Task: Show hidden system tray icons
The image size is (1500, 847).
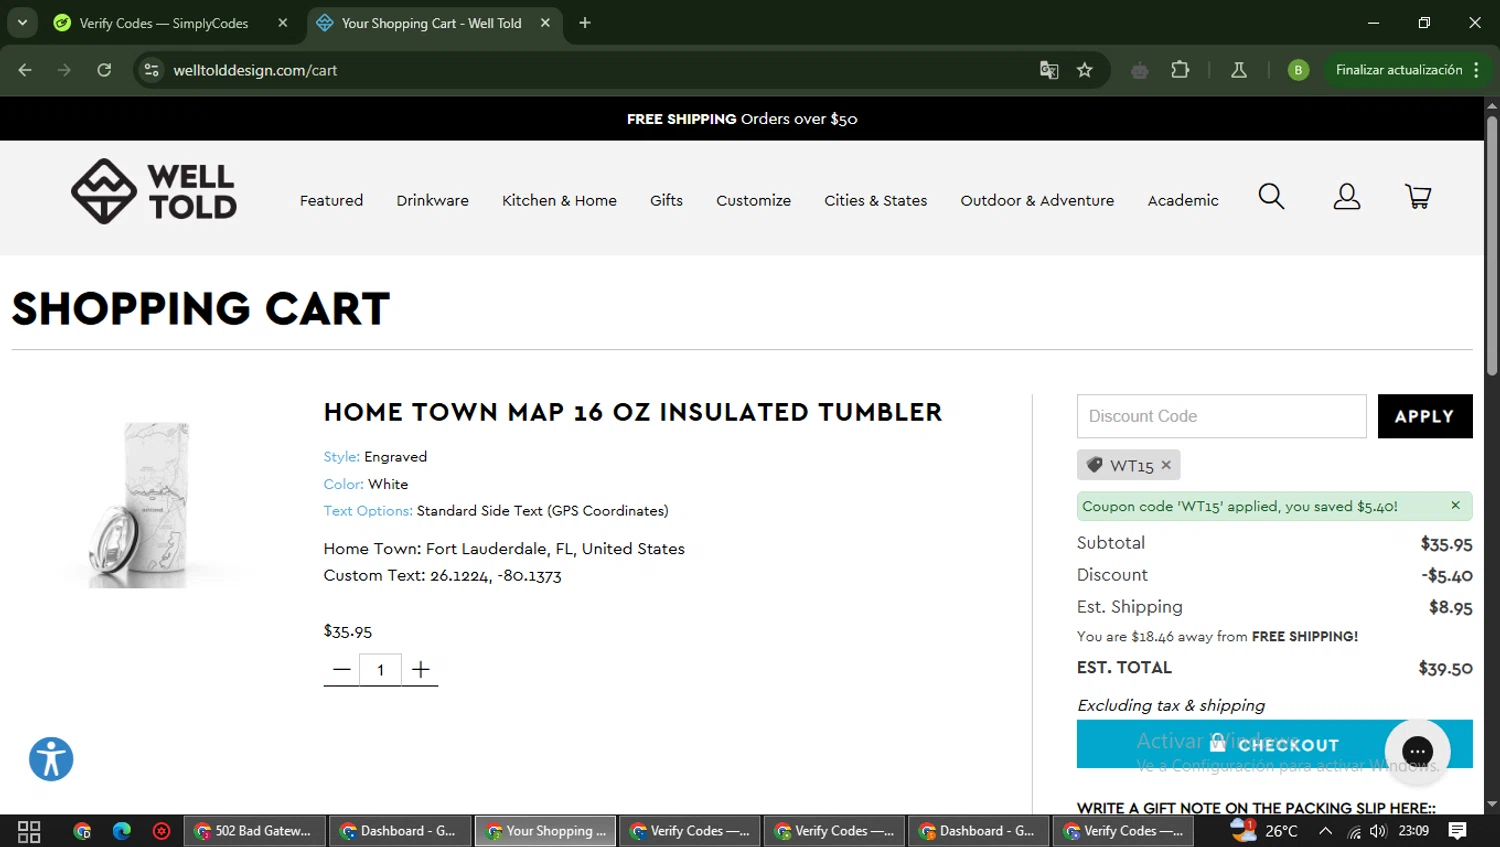Action: [x=1325, y=831]
